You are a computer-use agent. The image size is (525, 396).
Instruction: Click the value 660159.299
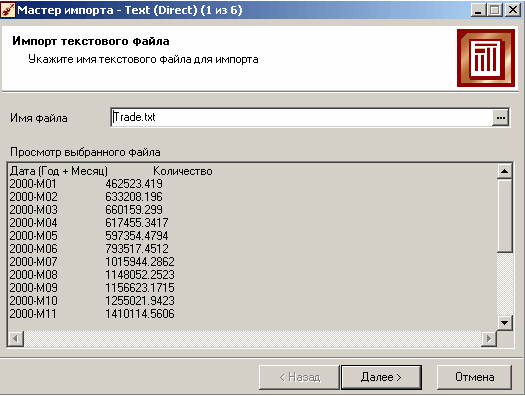[134, 210]
